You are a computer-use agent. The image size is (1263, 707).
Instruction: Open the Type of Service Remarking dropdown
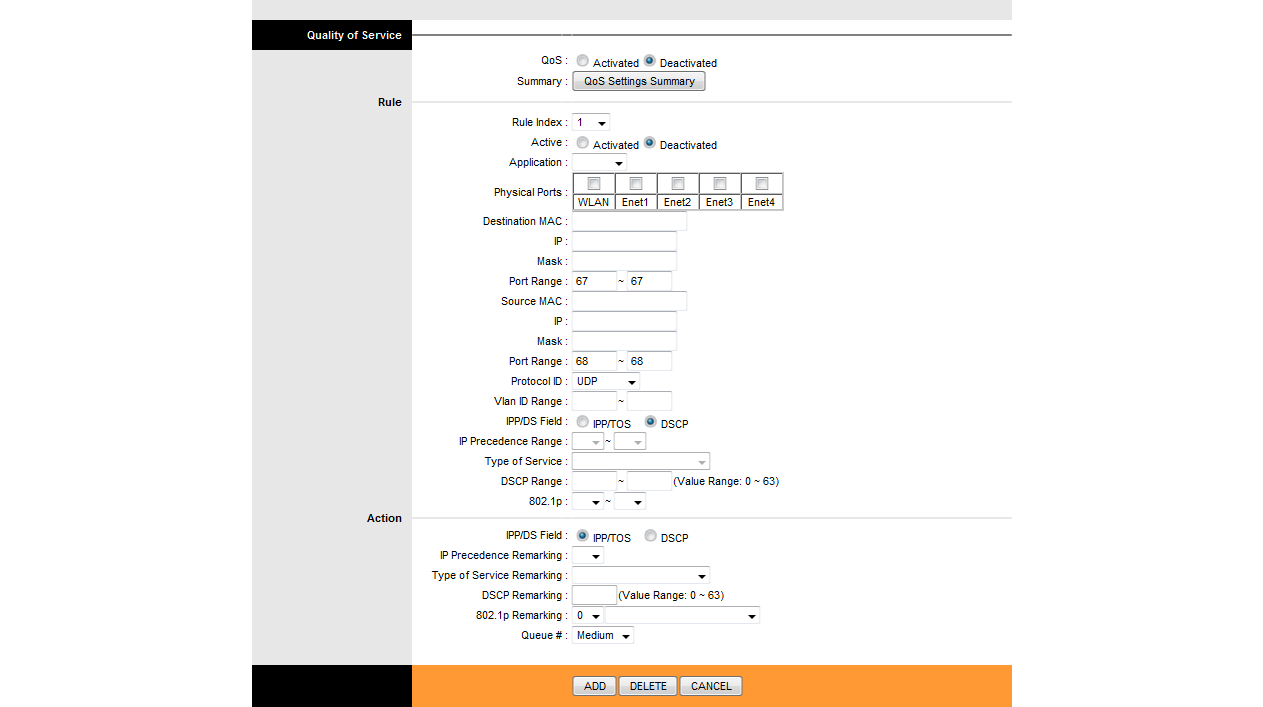(x=641, y=575)
